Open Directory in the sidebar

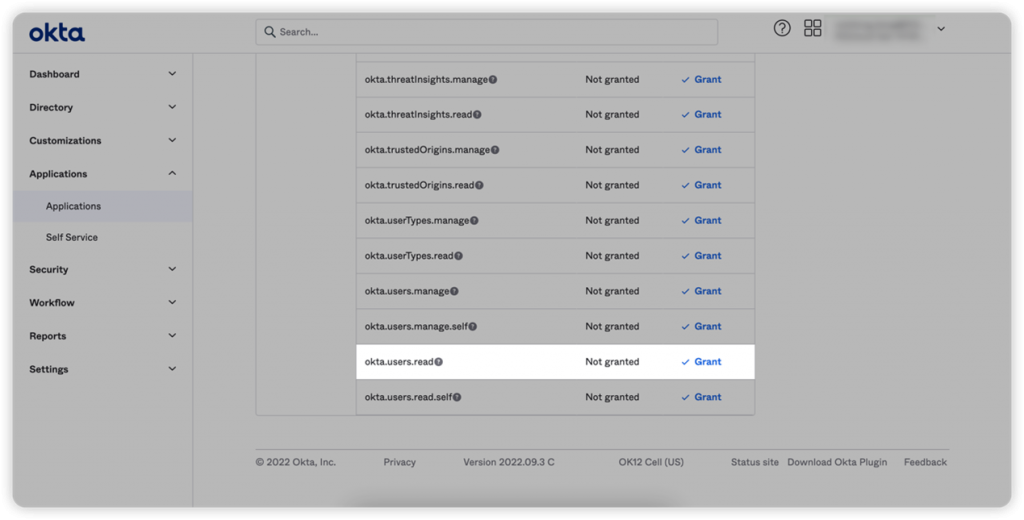[51, 107]
